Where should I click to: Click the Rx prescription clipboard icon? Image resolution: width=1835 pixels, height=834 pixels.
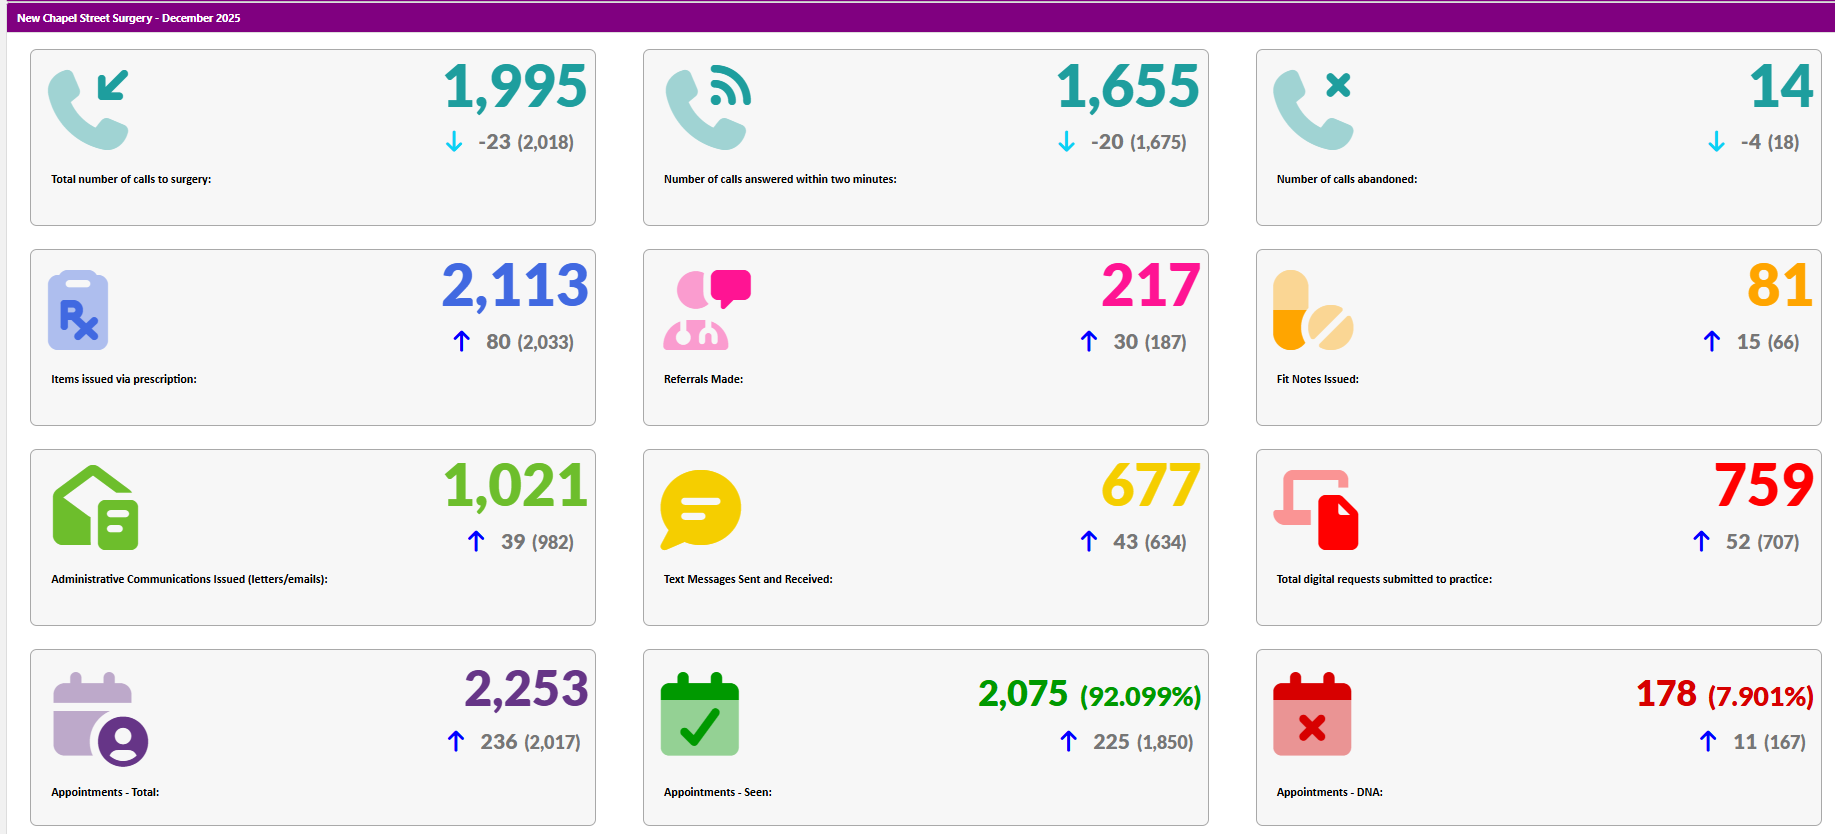point(78,310)
